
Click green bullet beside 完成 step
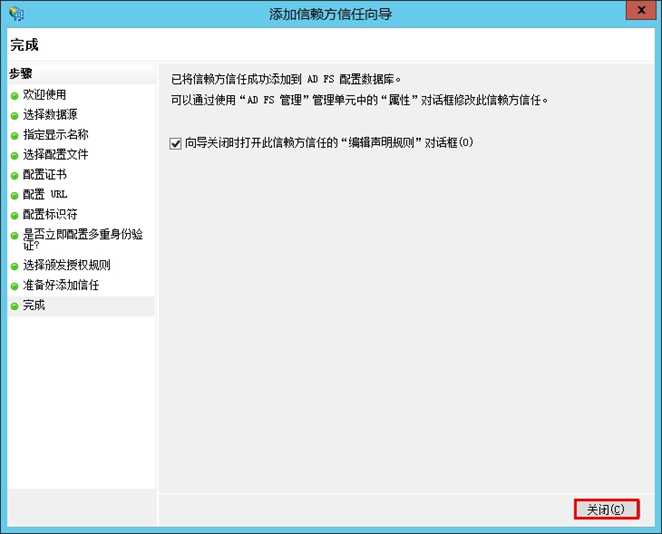tap(14, 306)
